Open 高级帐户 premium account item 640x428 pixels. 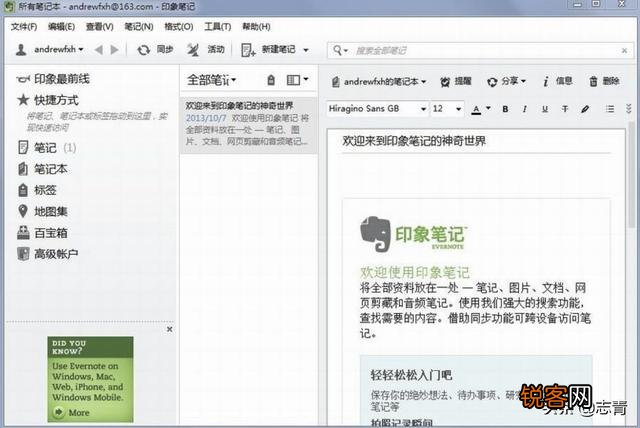48,254
